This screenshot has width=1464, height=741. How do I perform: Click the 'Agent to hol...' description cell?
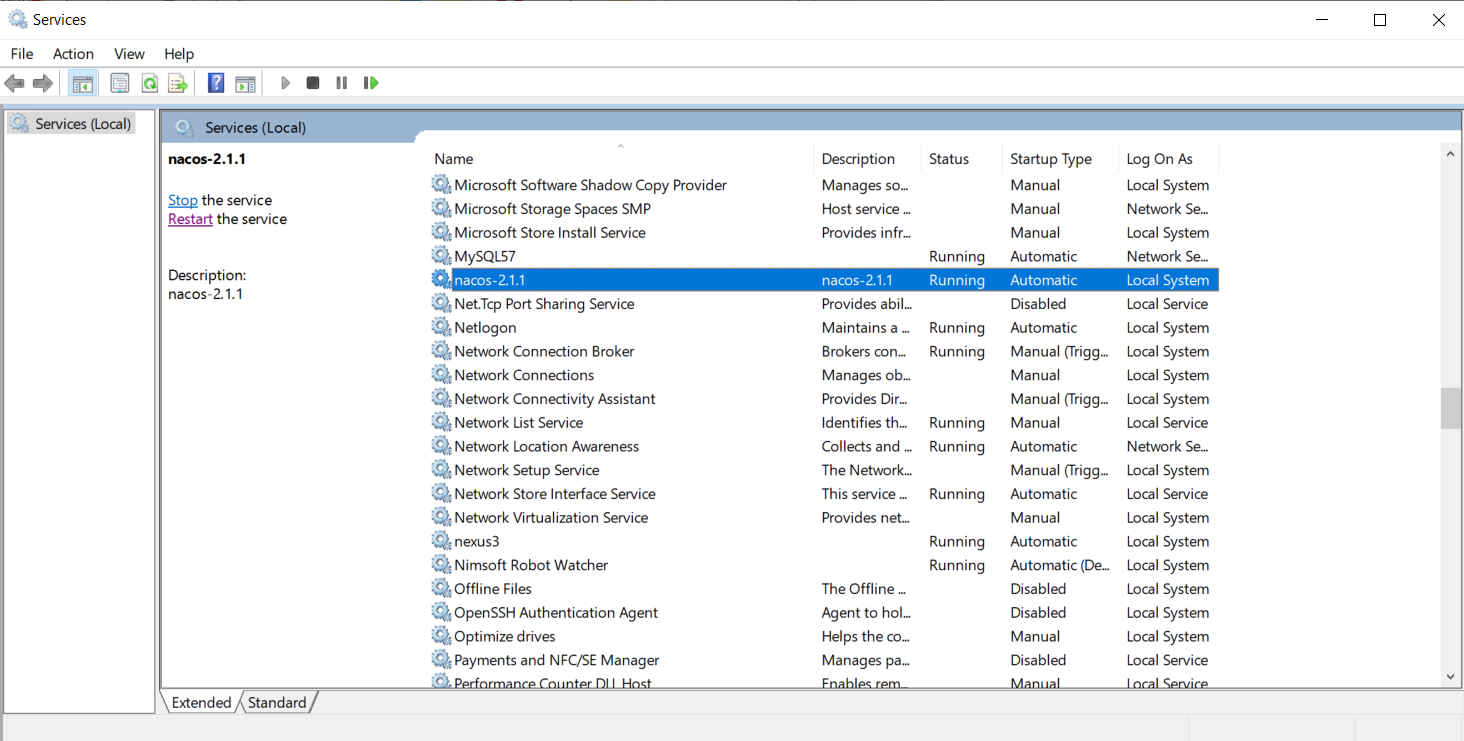(x=866, y=612)
